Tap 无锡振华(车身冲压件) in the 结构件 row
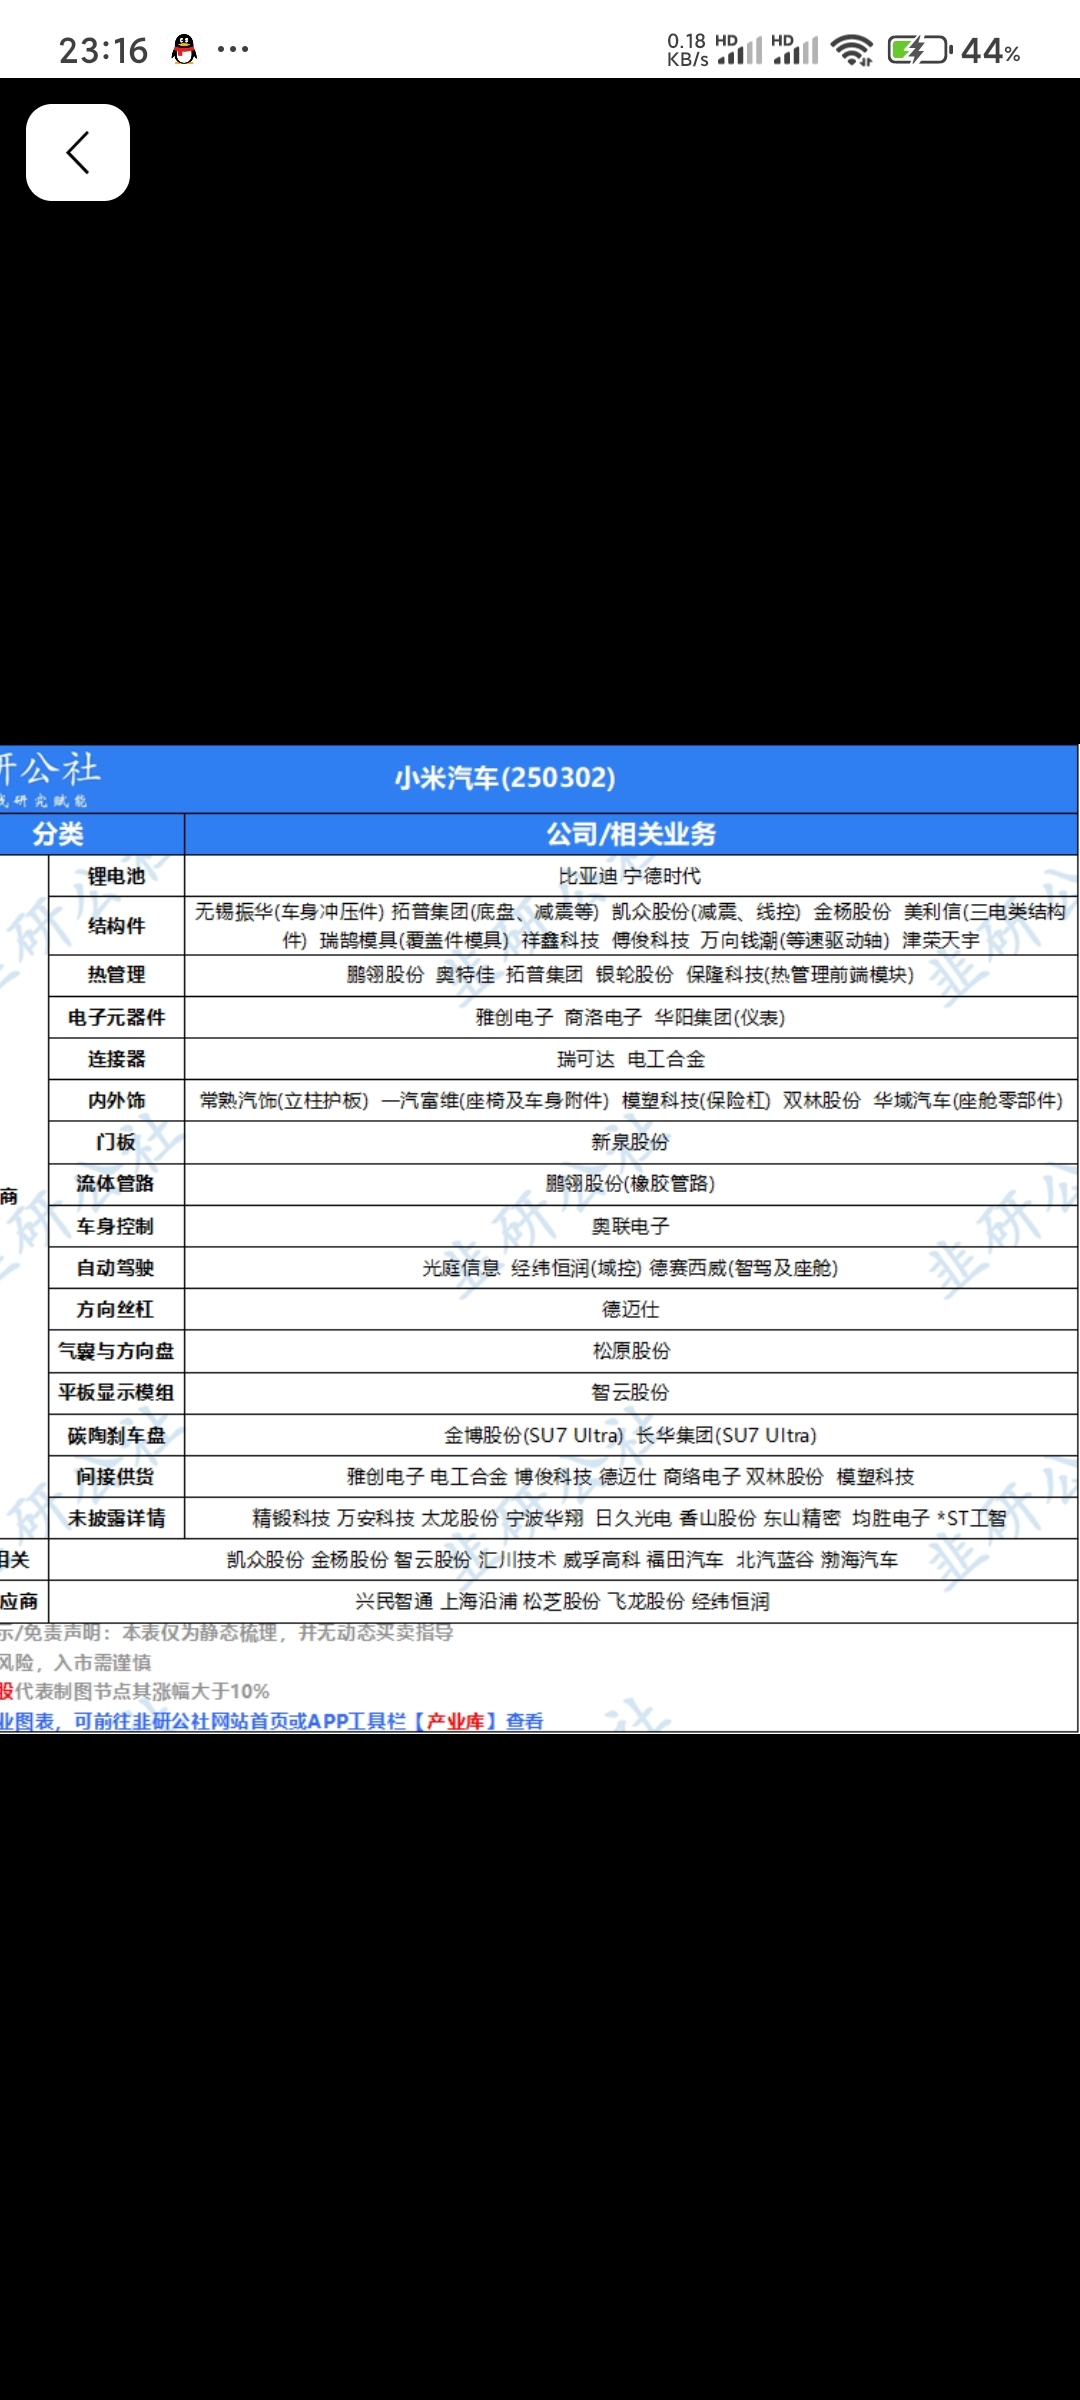The height and width of the screenshot is (2400, 1080). (x=289, y=911)
